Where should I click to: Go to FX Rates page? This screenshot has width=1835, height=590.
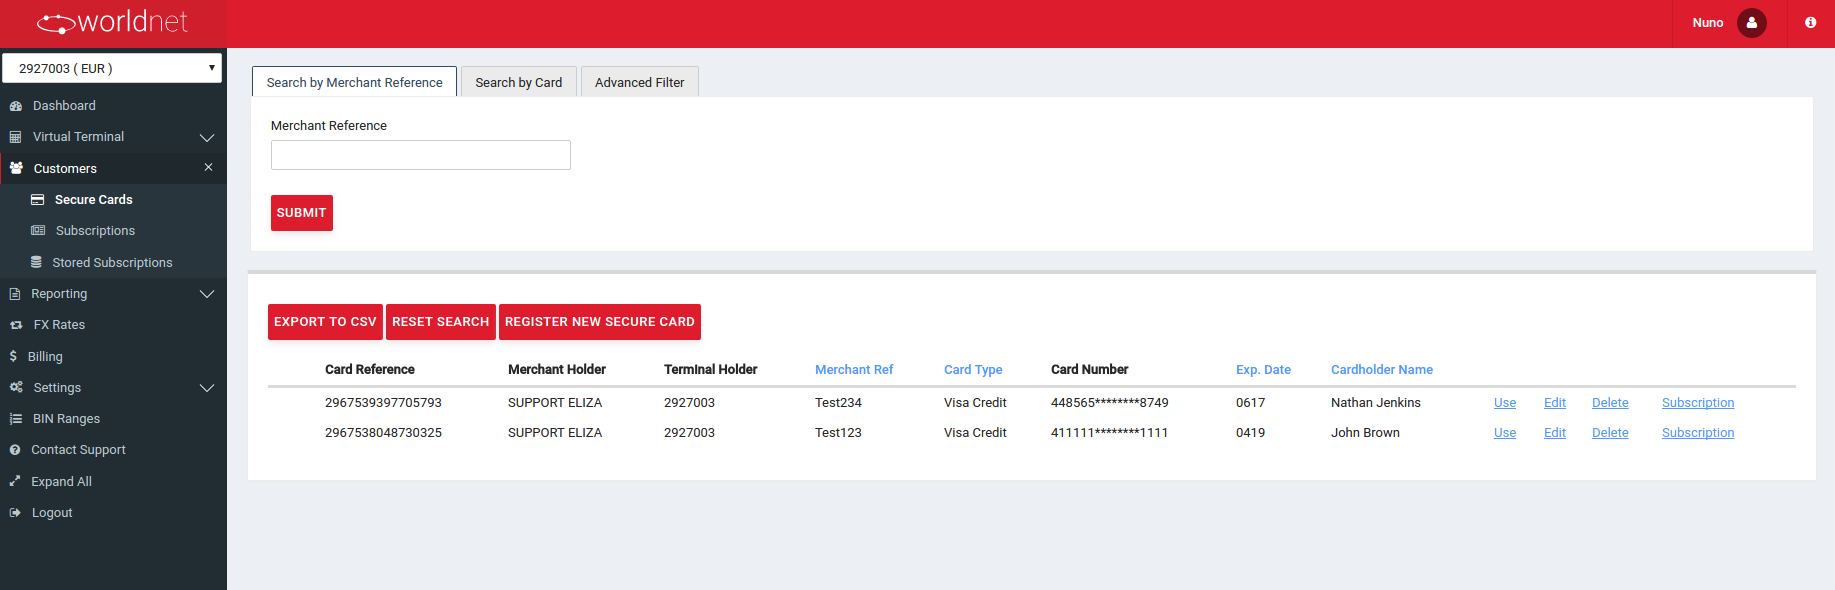point(59,325)
